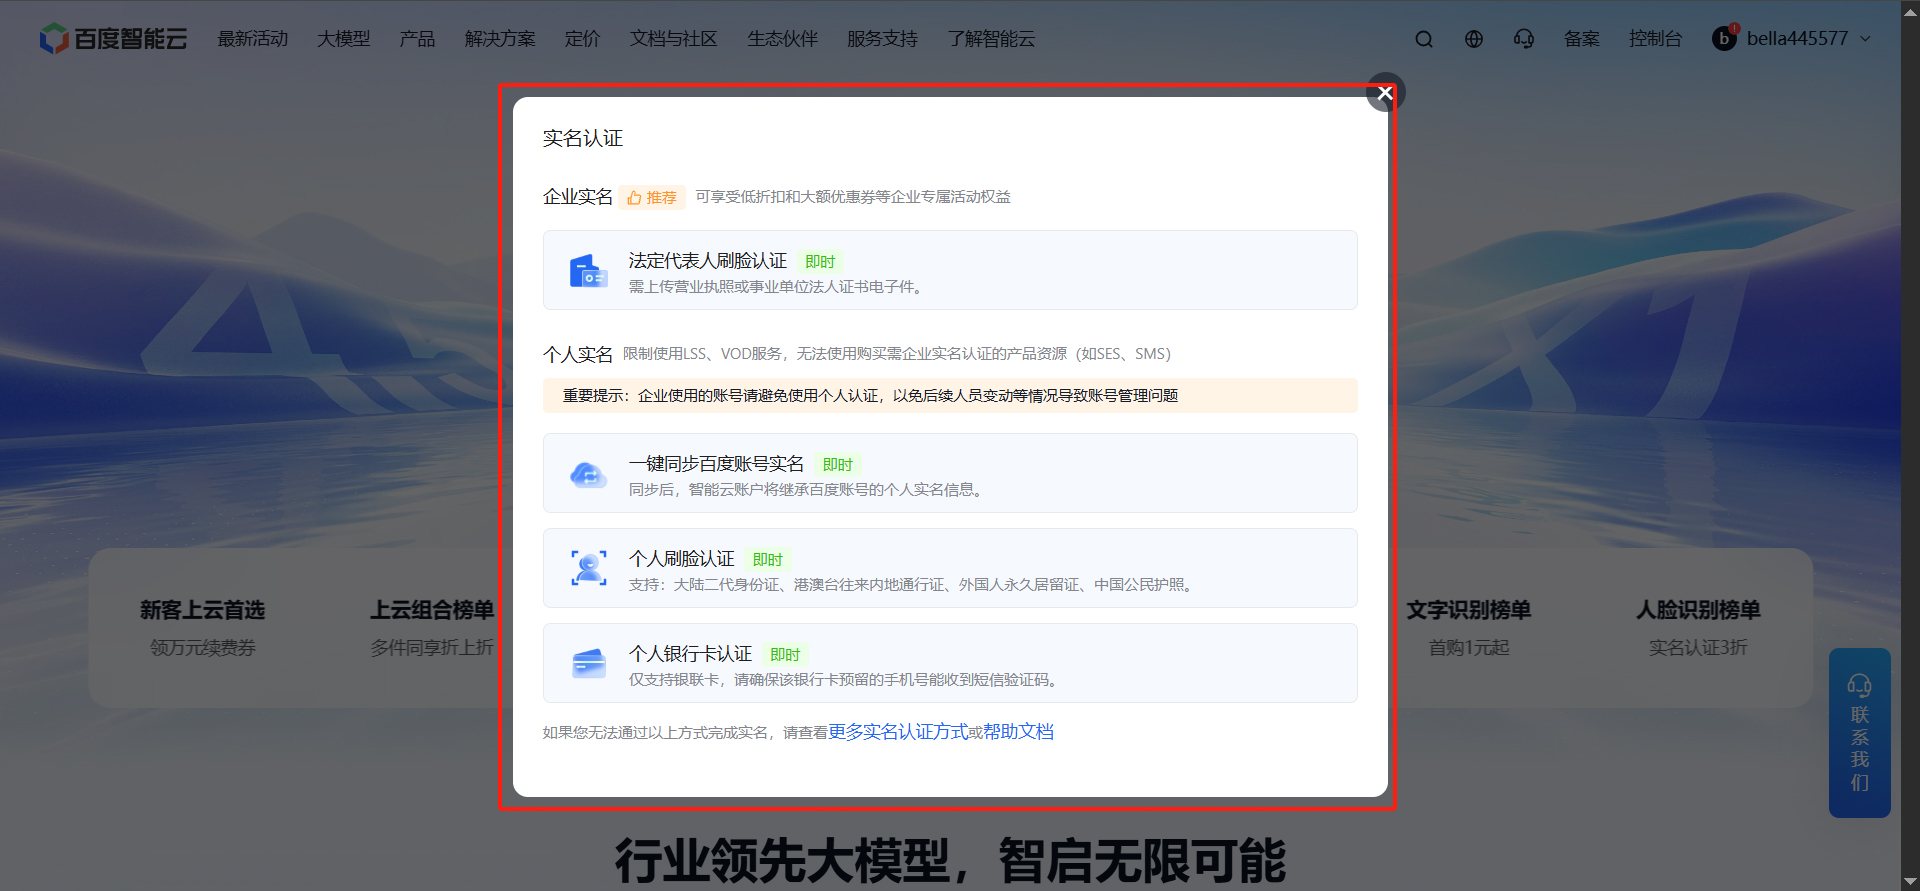
Task: Click the 即时 tag beside 法定代表人刷脸认证
Action: (820, 262)
